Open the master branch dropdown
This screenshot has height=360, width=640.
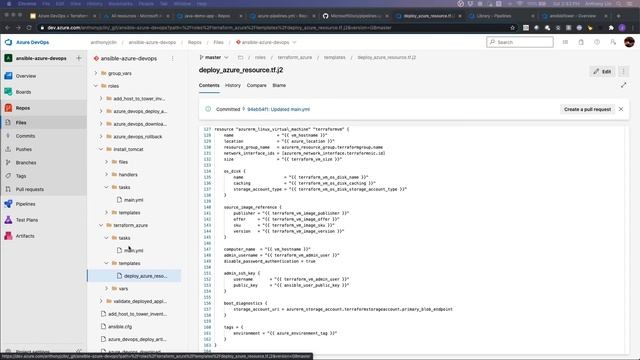[214, 58]
